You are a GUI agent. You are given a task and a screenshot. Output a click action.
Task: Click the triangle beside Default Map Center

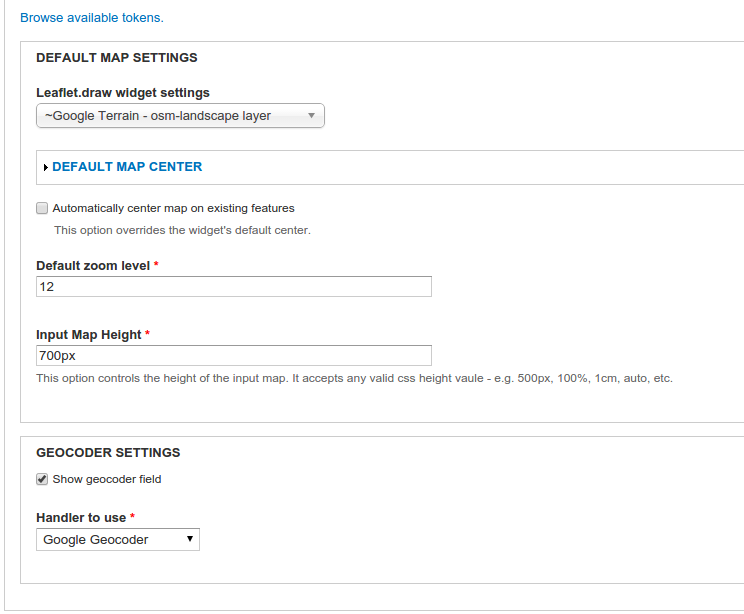[46, 167]
